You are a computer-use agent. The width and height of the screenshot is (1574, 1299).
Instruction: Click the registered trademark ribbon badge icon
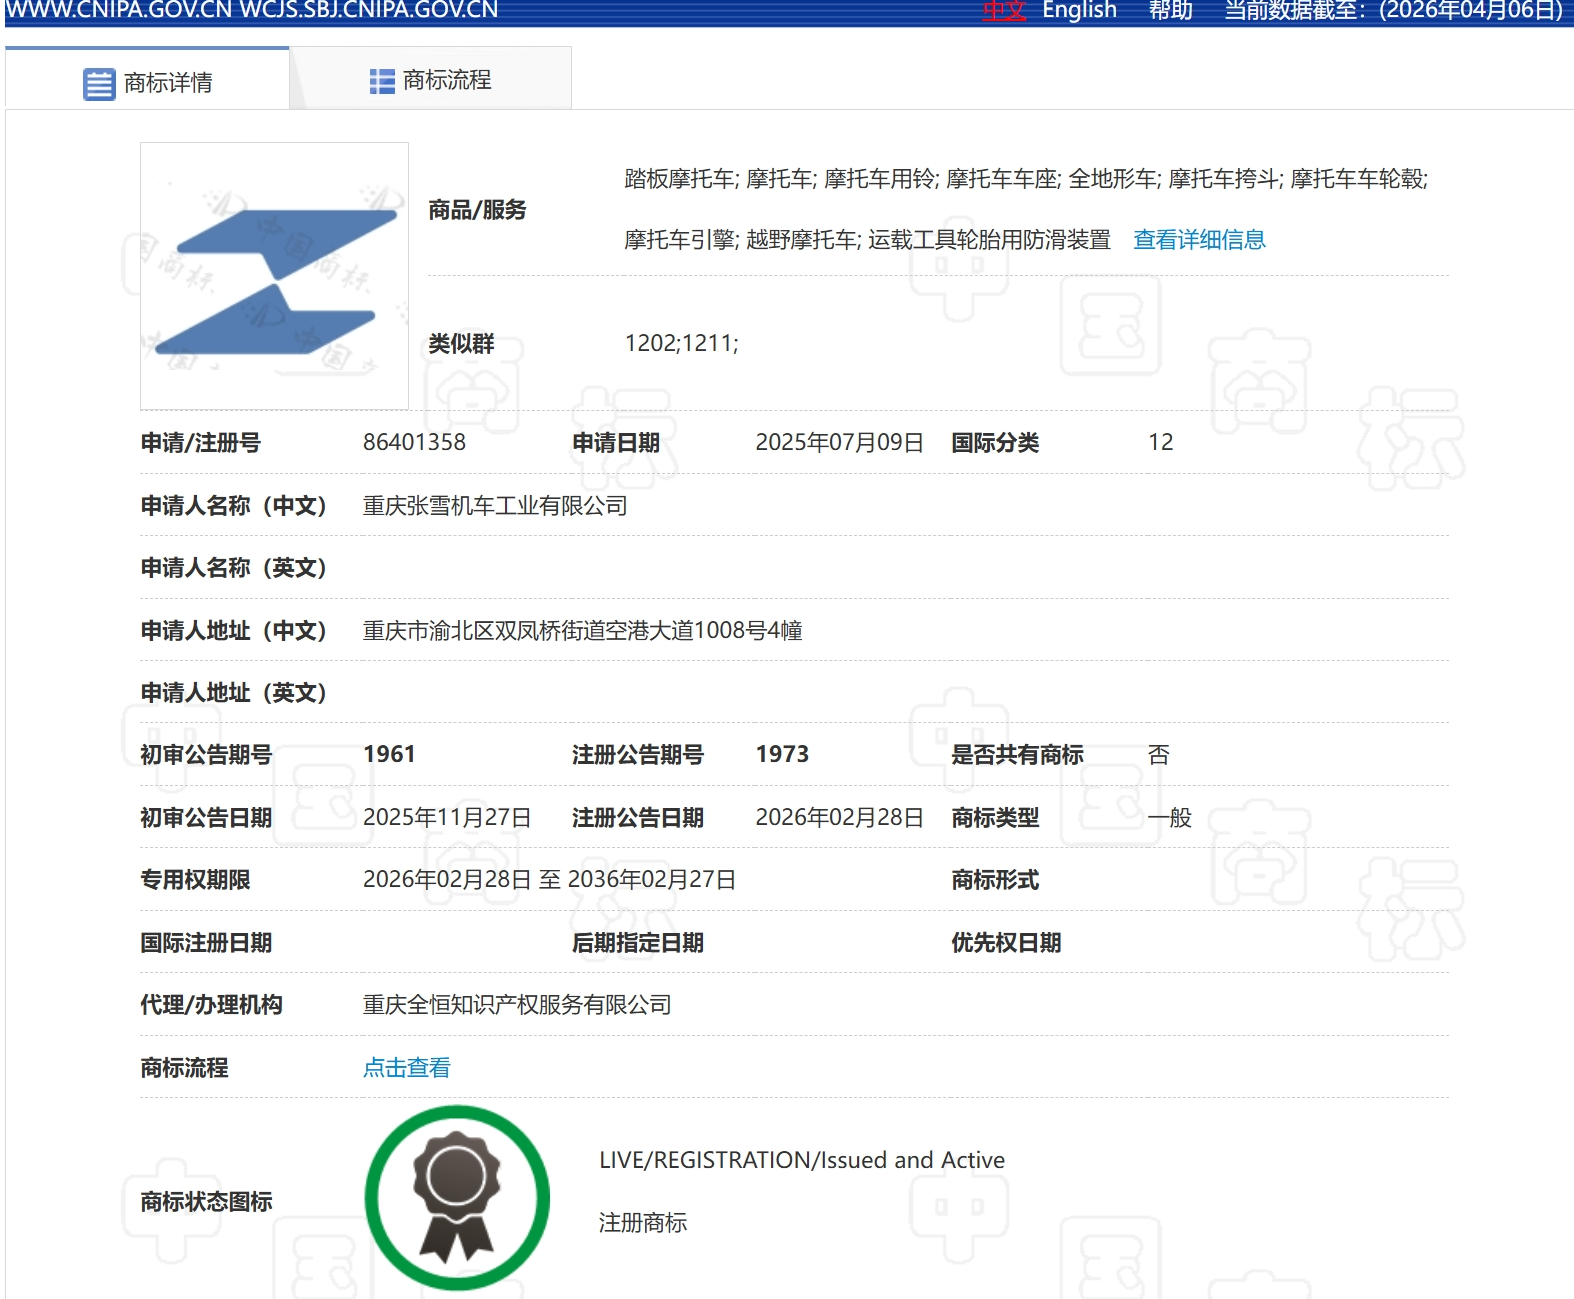pos(457,1197)
